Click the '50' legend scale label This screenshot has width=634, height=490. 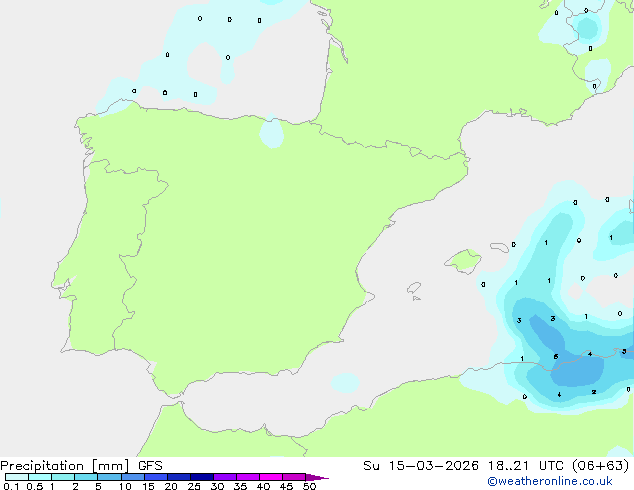click(x=309, y=486)
